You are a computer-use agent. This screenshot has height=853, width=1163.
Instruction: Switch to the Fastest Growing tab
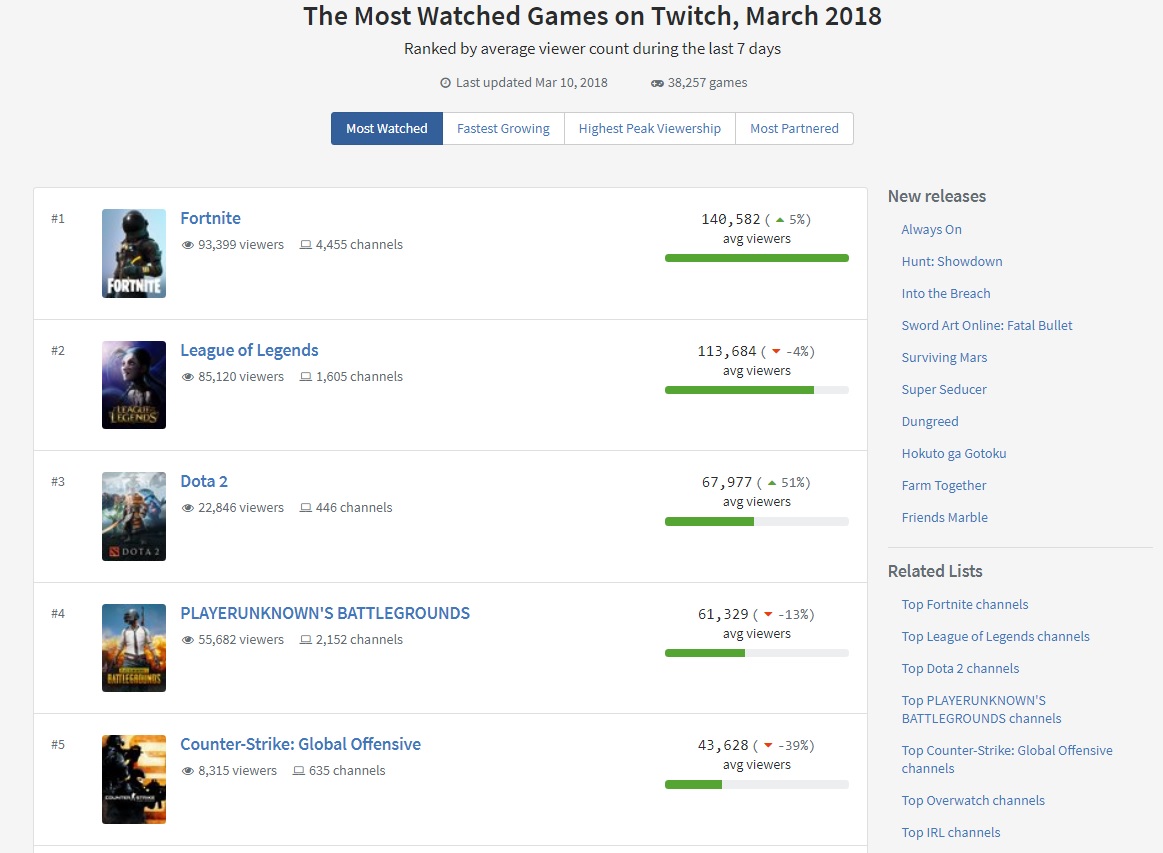pyautogui.click(x=504, y=128)
